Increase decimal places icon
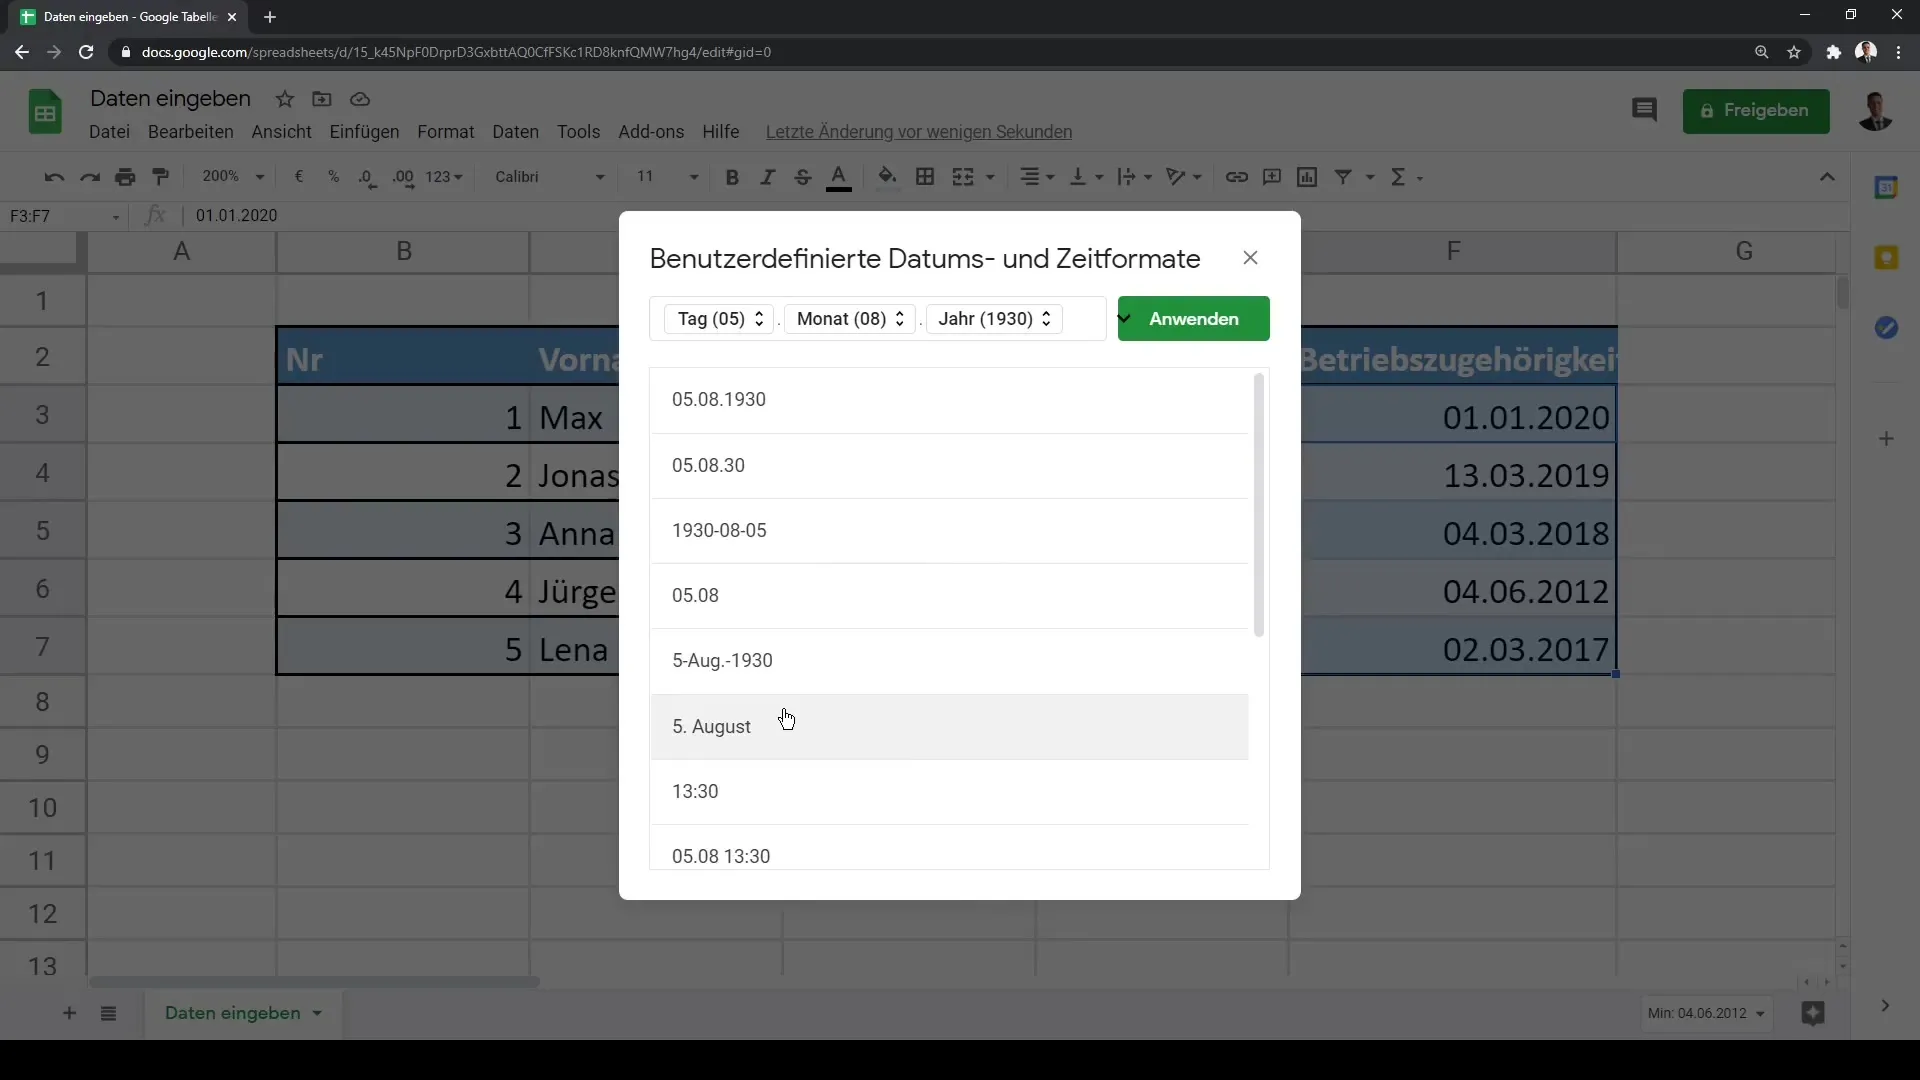This screenshot has width=1920, height=1080. point(403,177)
